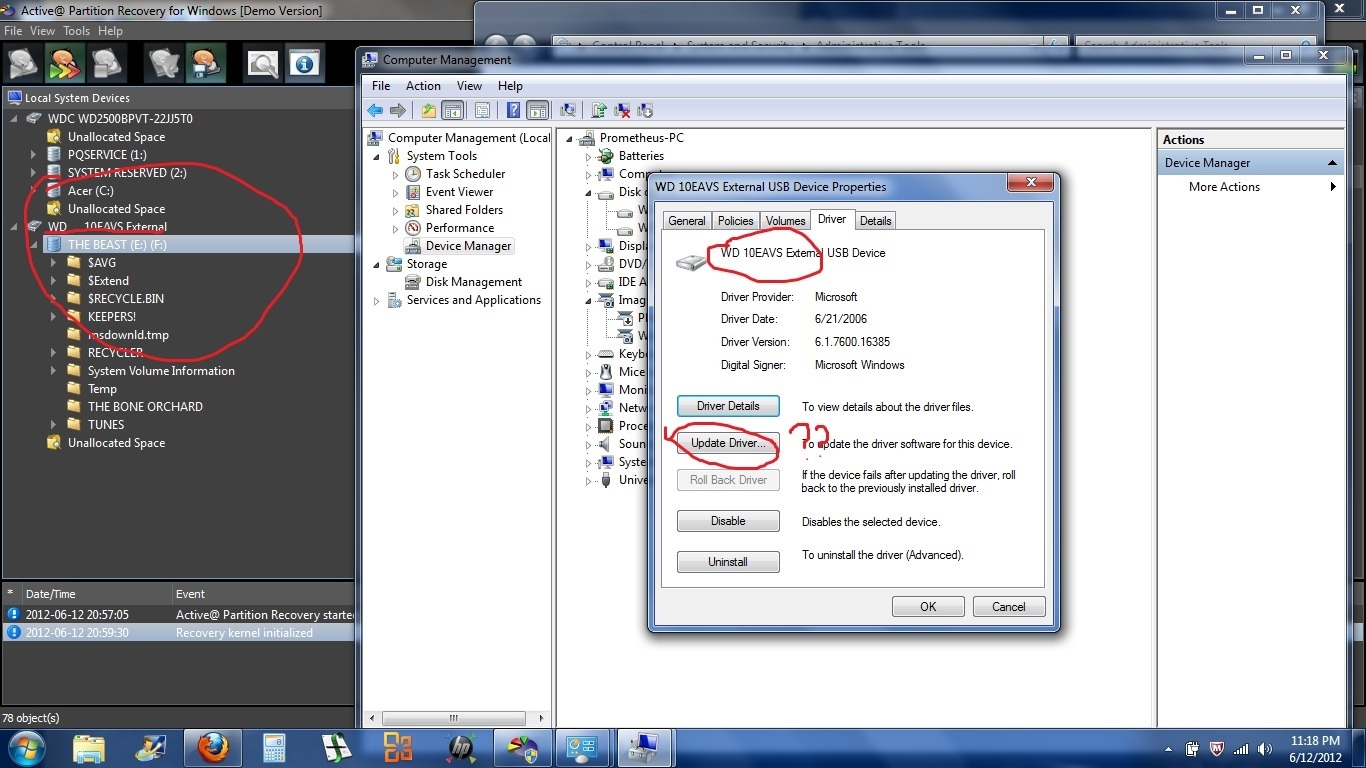Expand Services and Applications node
Image resolution: width=1366 pixels, height=768 pixels.
click(377, 300)
